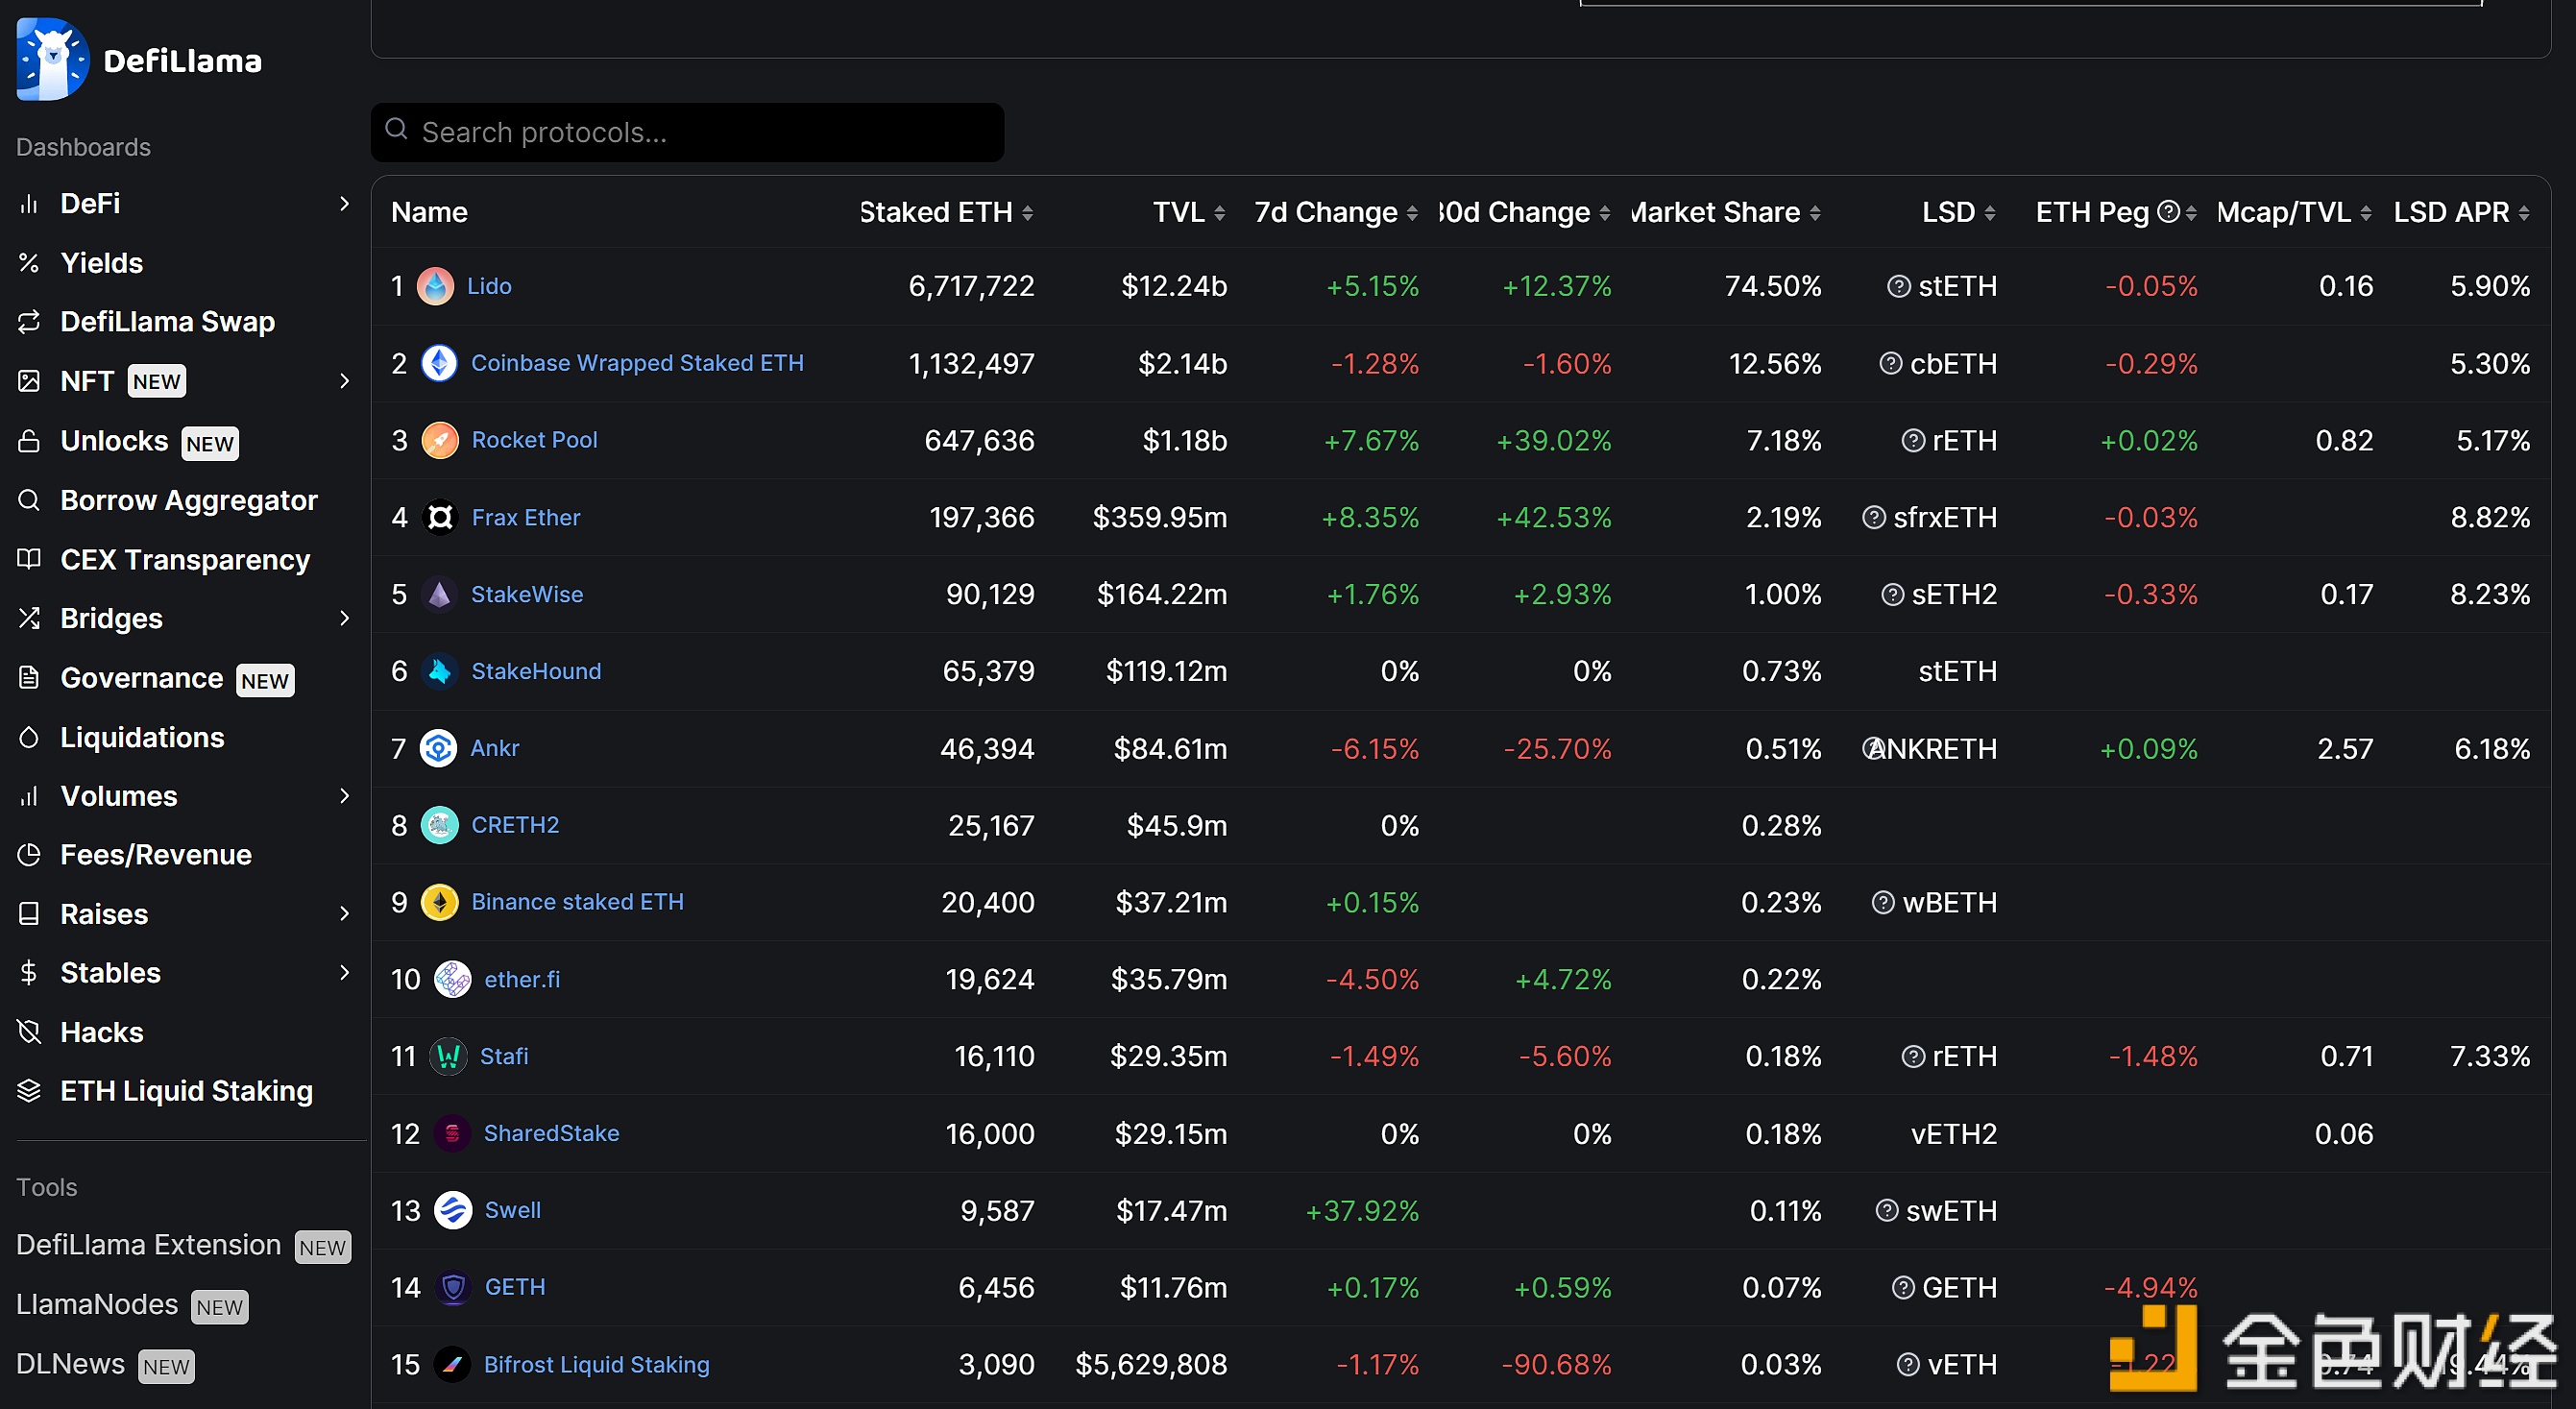Click the ETH Peg help question-mark icon
The height and width of the screenshot is (1409, 2576).
point(2168,212)
